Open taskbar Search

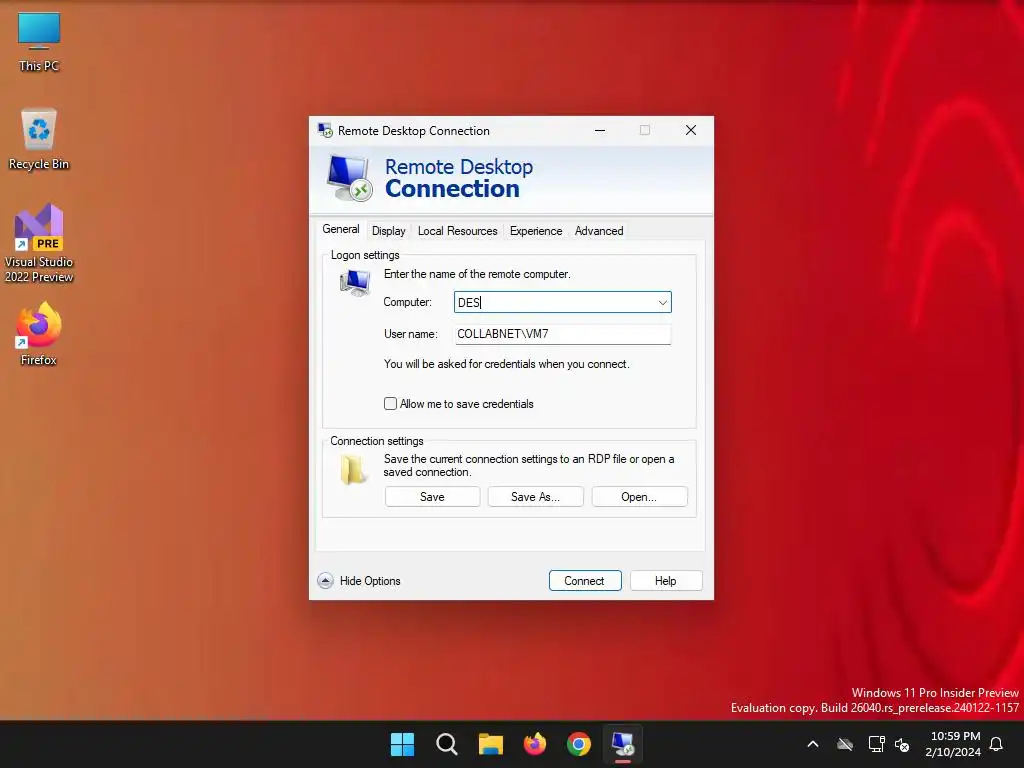447,744
